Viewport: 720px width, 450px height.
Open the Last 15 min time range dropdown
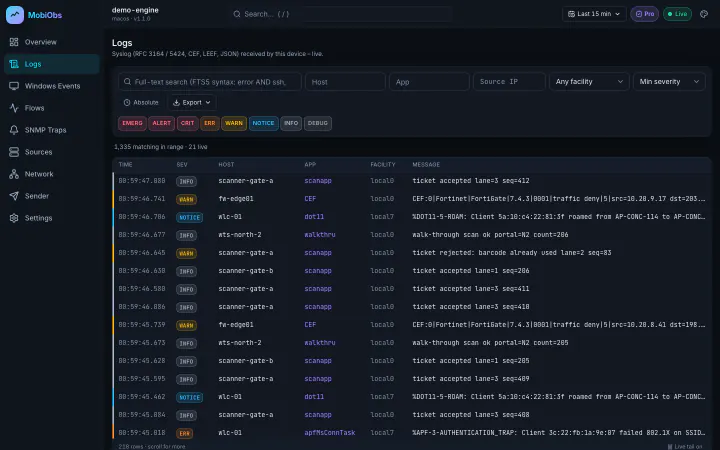(x=594, y=14)
